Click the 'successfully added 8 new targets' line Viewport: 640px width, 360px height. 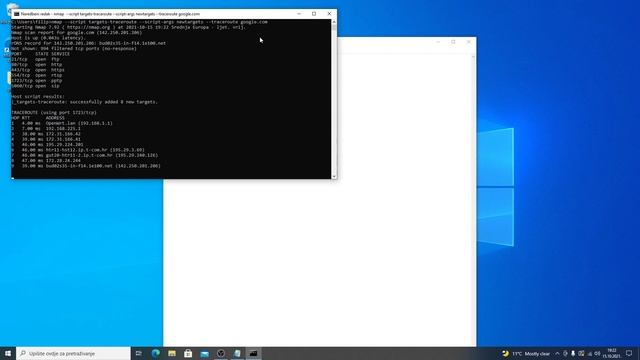(84, 102)
